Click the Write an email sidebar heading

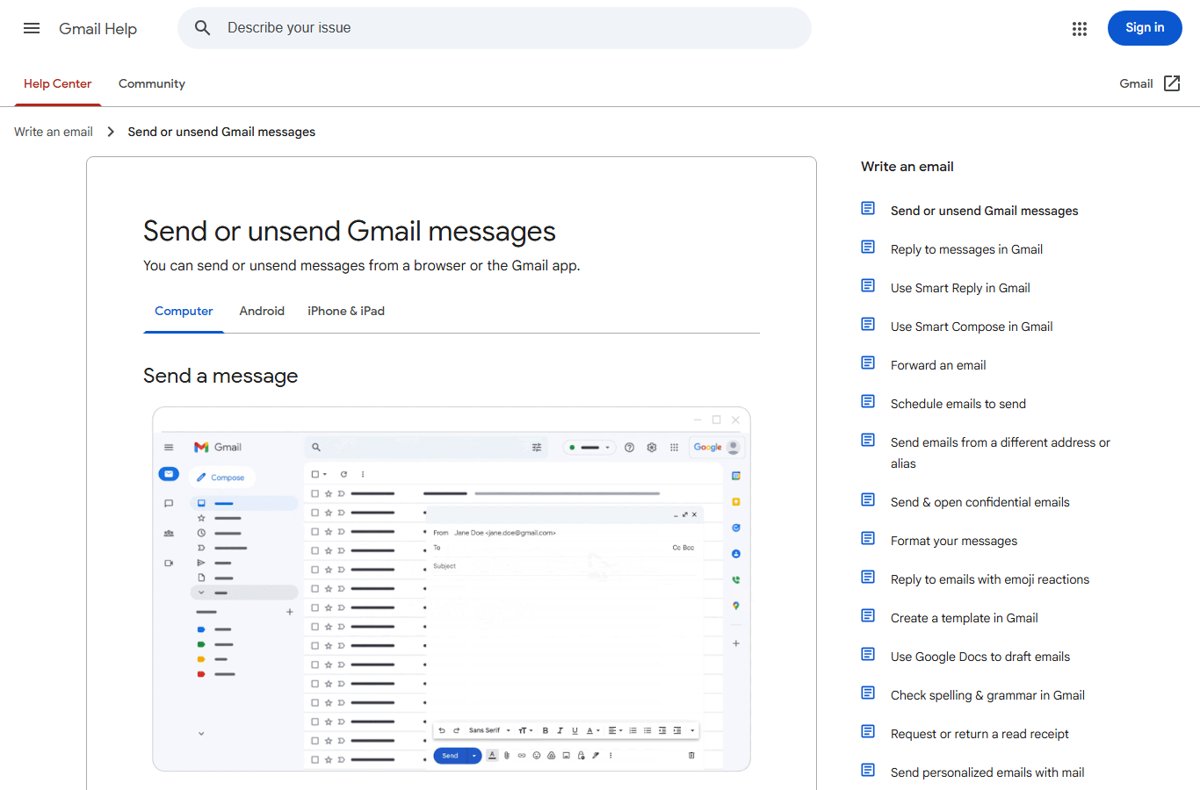pos(907,167)
